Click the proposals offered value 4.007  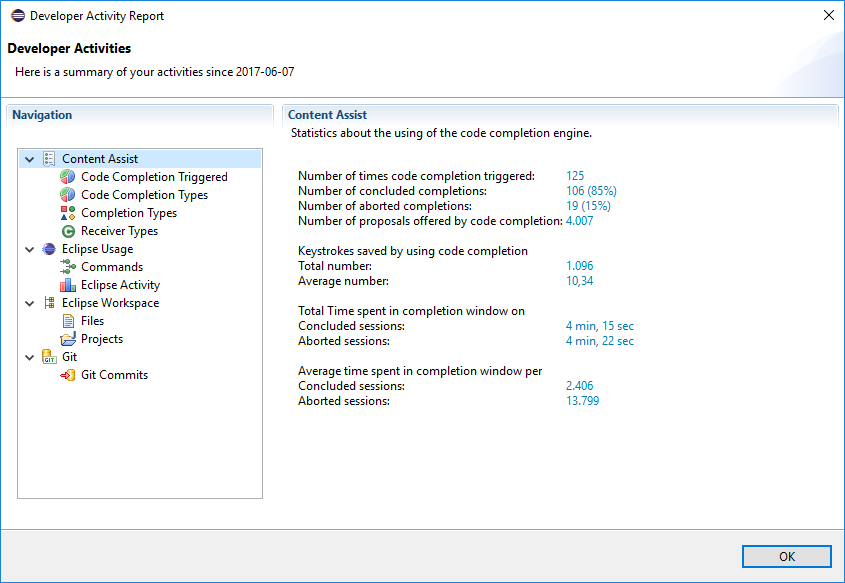point(579,221)
